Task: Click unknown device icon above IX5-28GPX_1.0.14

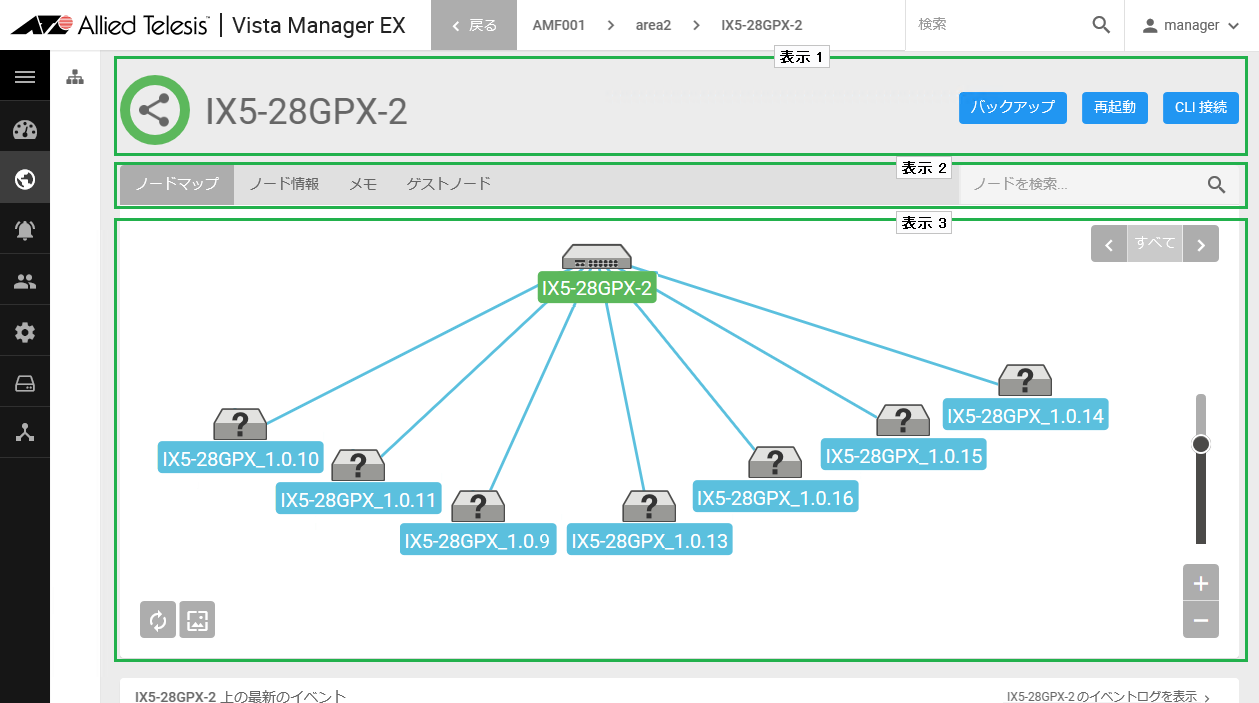Action: point(1025,380)
